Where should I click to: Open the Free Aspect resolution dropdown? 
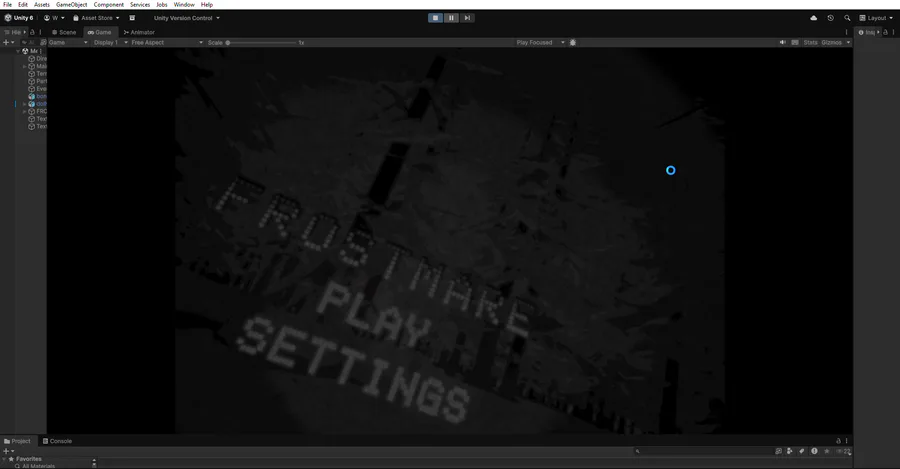[166, 42]
